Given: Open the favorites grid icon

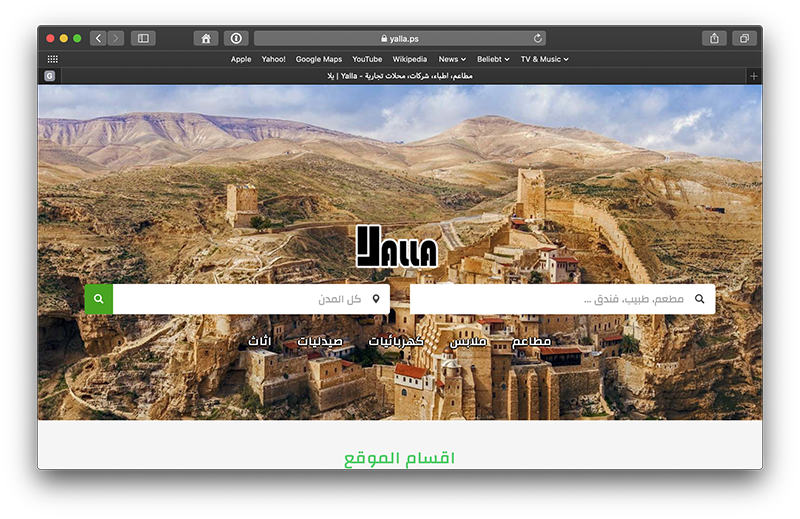Looking at the screenshot, I should (x=53, y=59).
